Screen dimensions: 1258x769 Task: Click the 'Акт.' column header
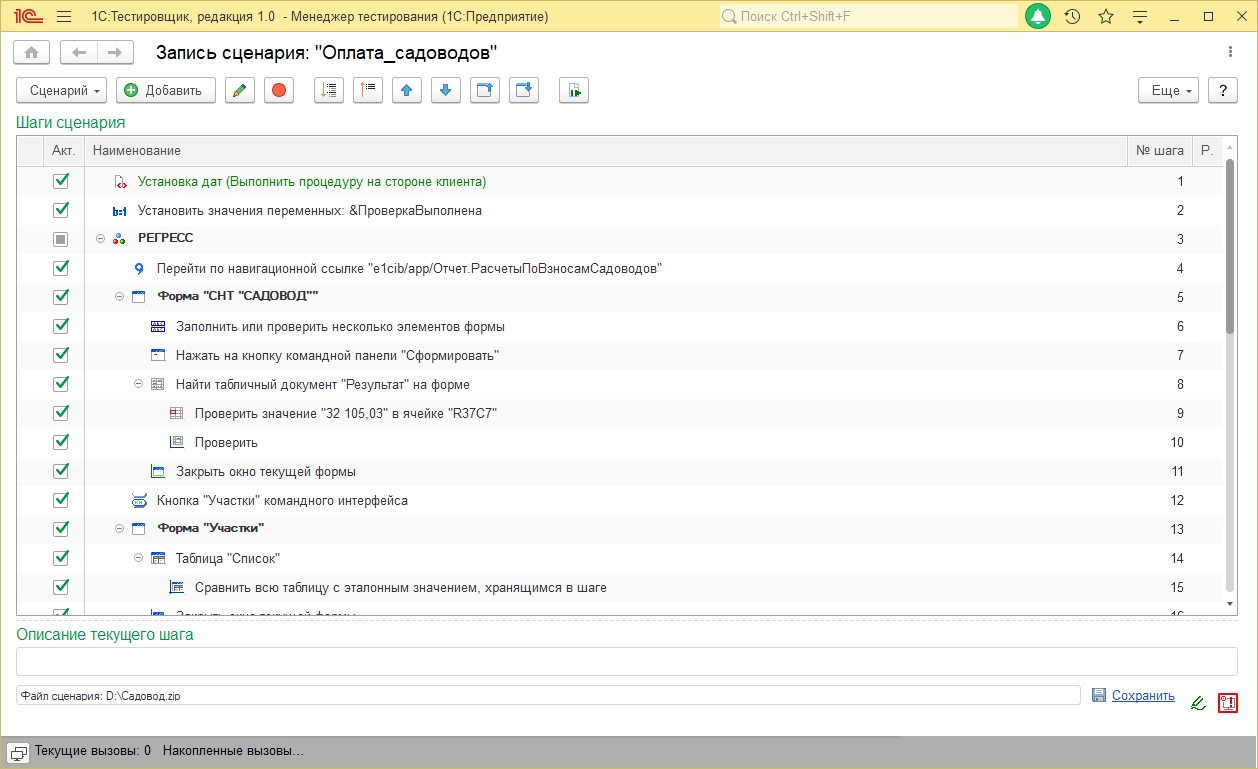[63, 150]
